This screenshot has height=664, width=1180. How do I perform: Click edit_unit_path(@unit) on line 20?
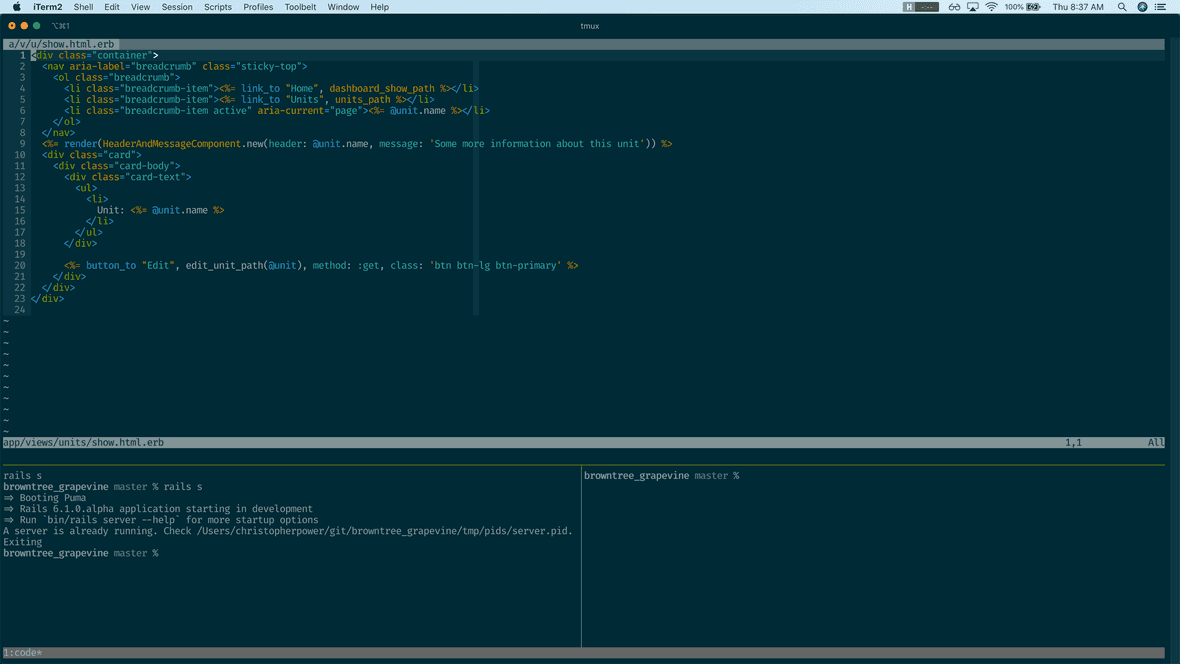244,266
